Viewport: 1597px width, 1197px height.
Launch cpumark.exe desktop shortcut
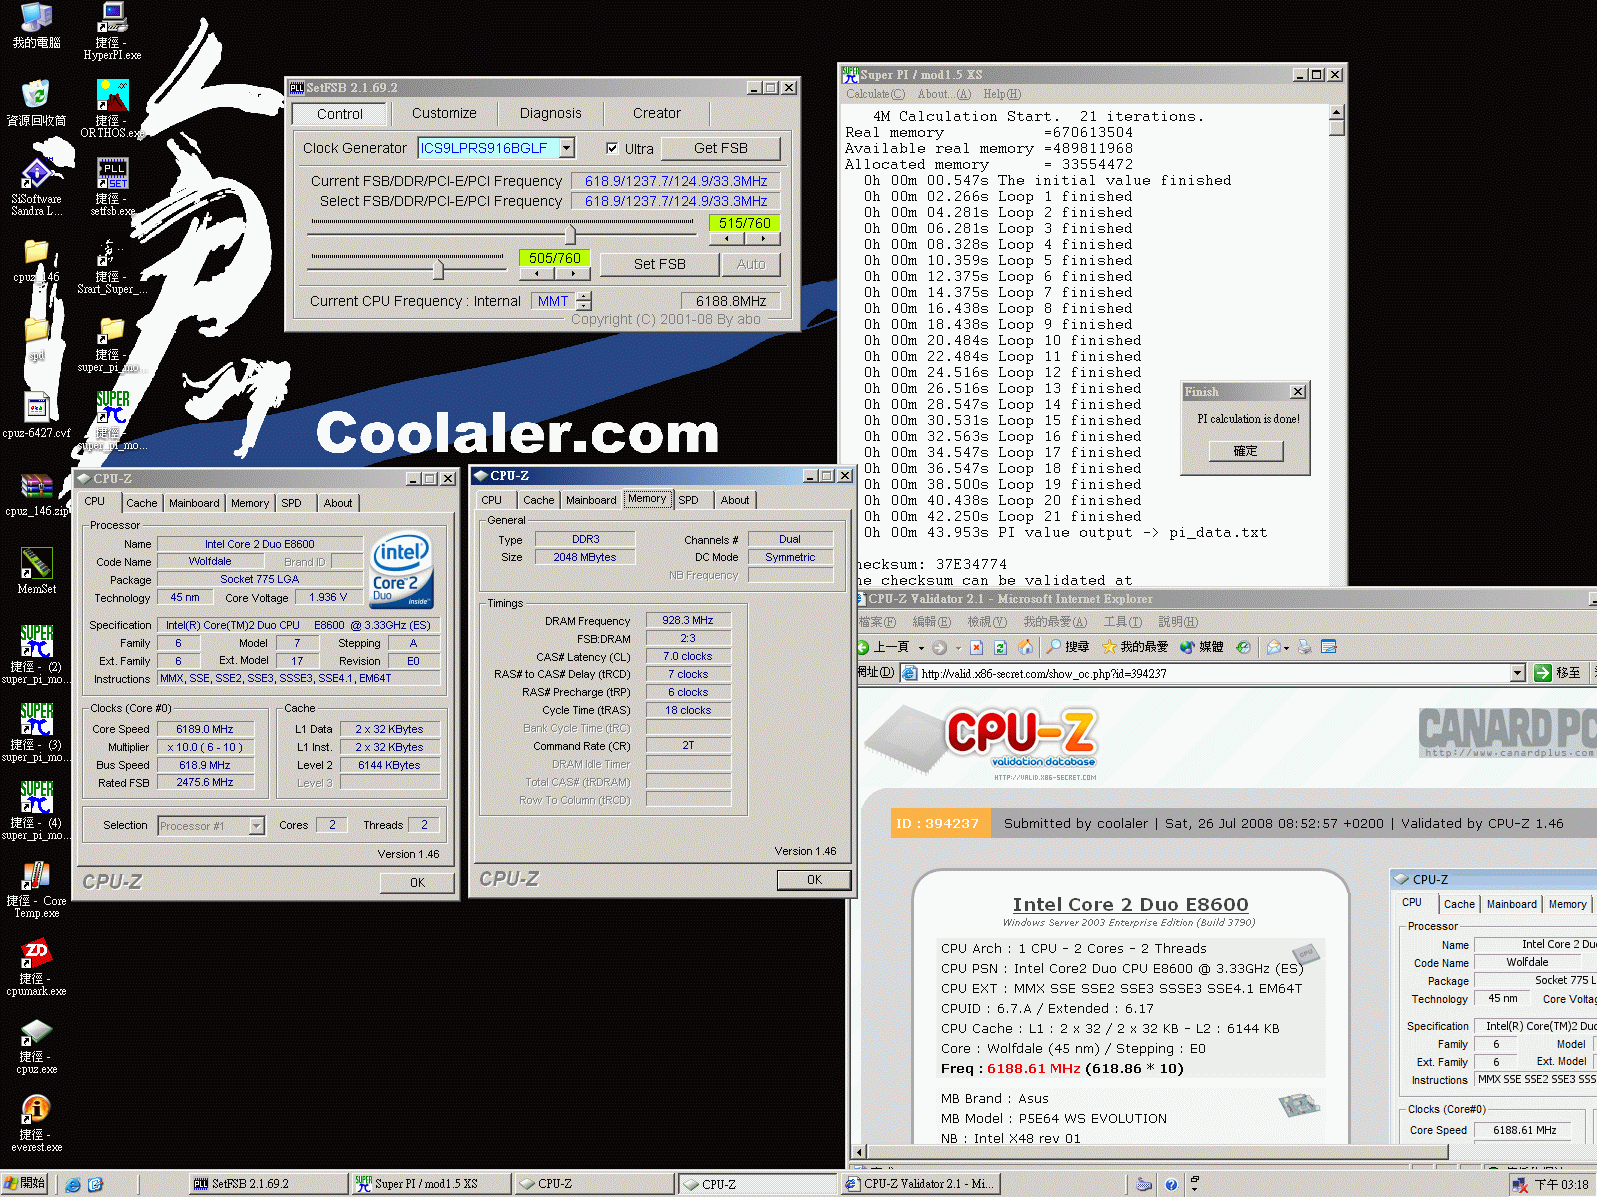(x=37, y=968)
